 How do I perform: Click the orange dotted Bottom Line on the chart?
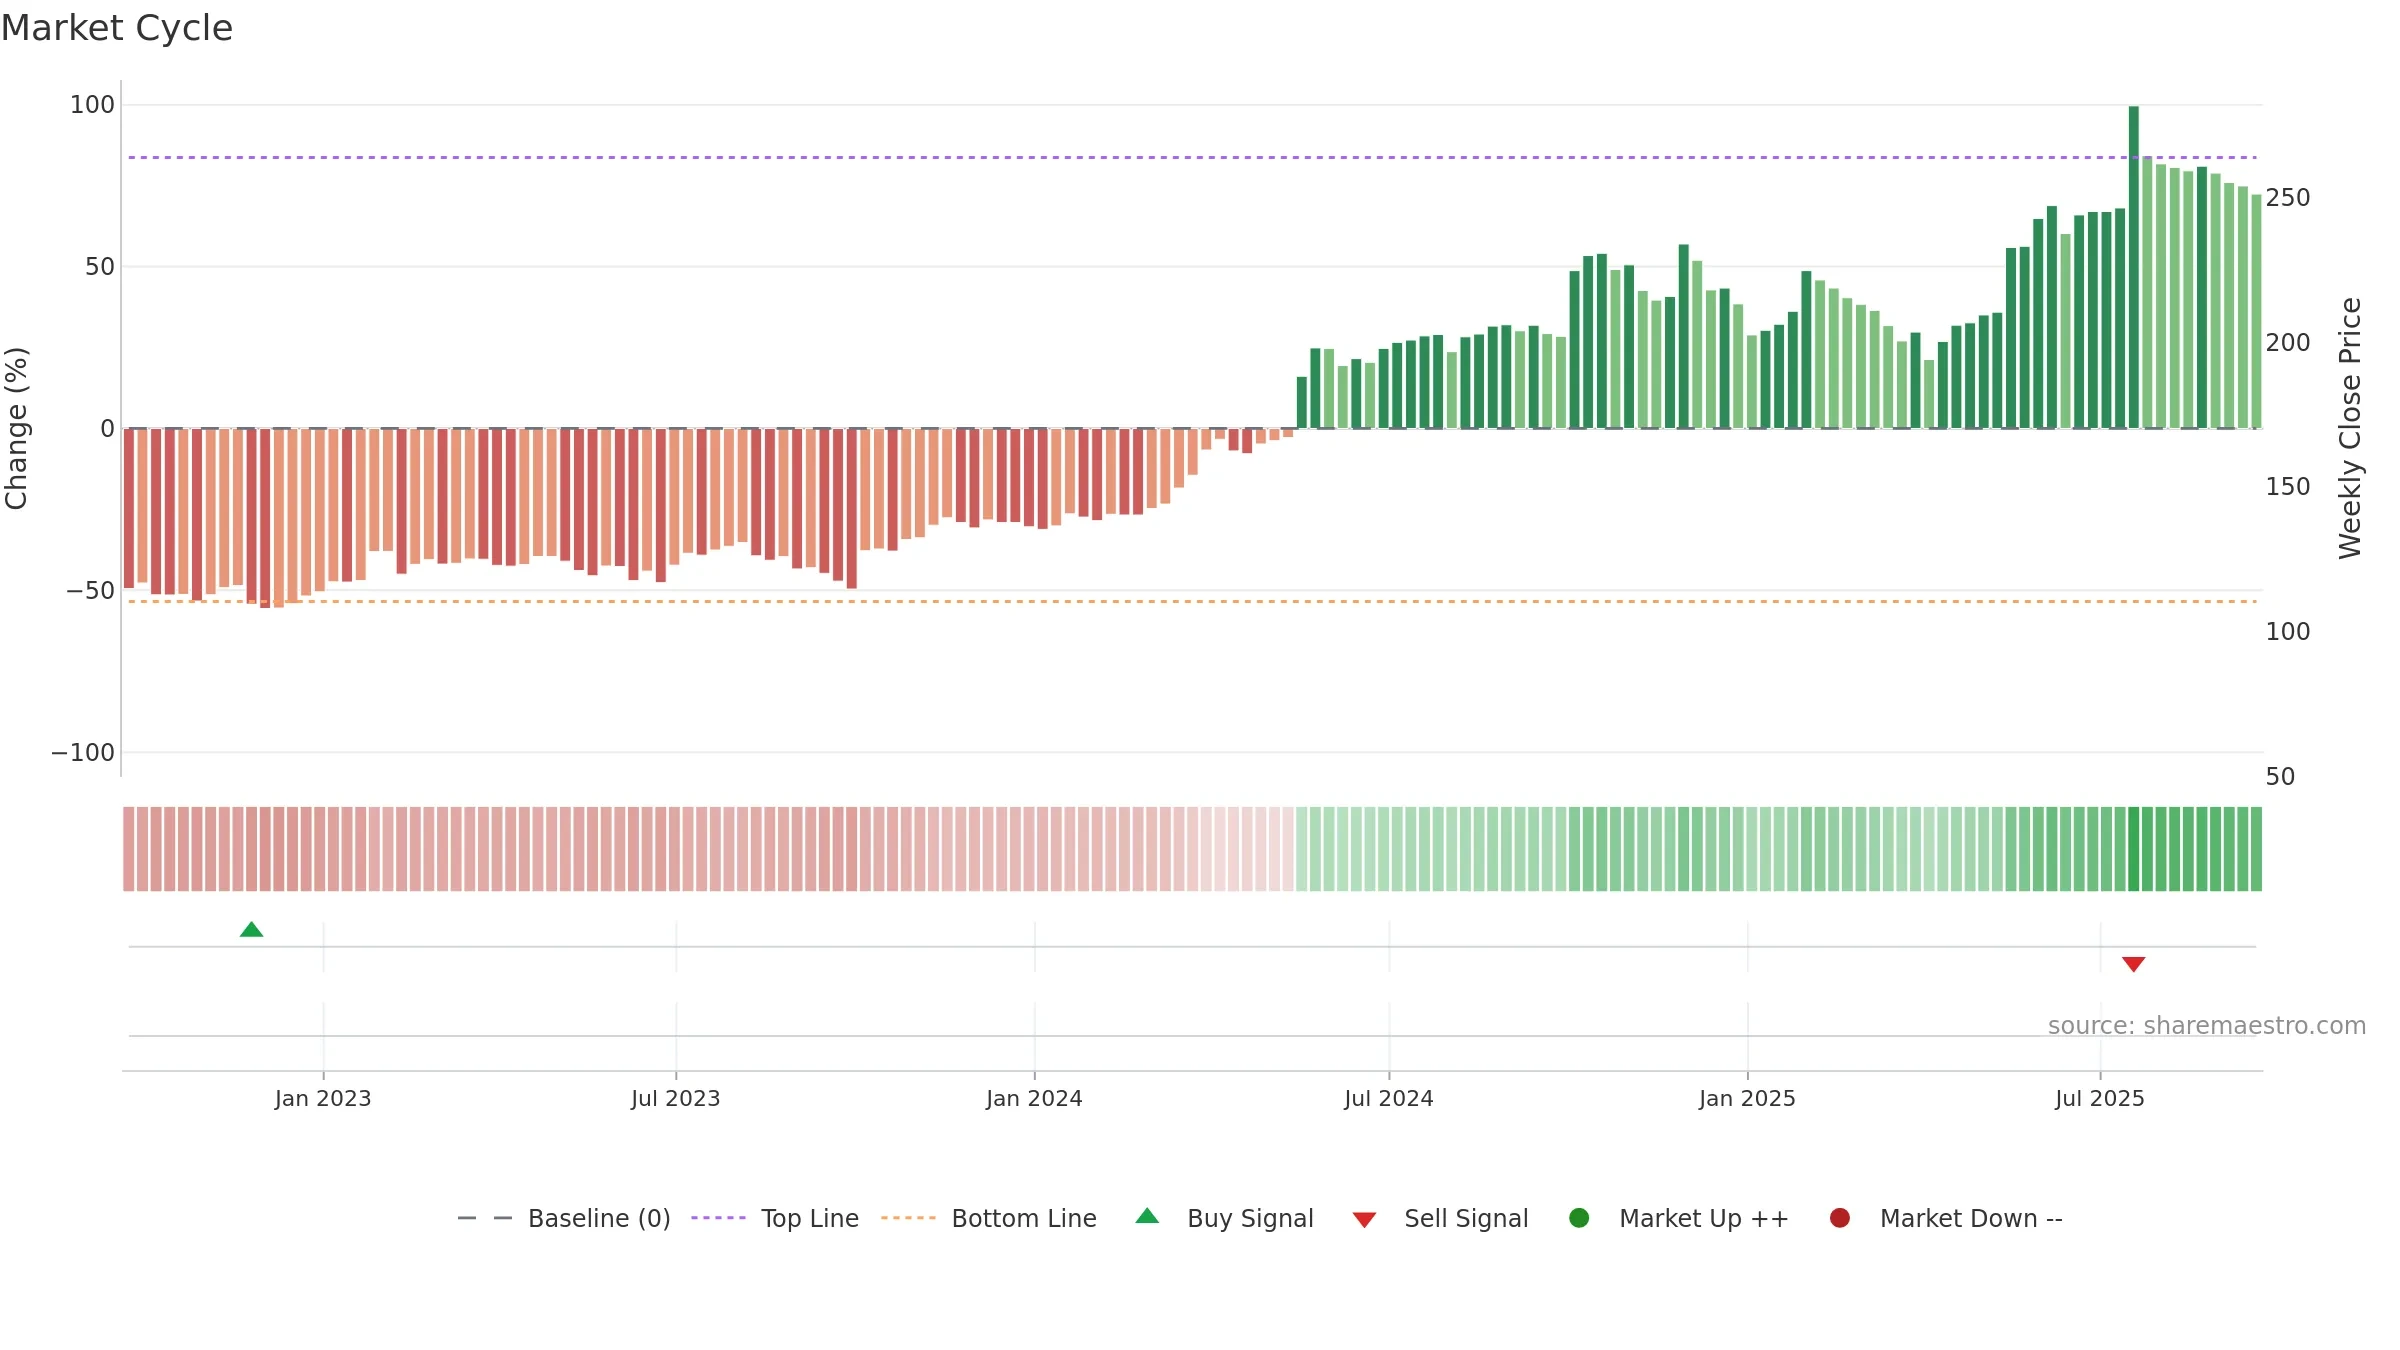[x=1192, y=602]
